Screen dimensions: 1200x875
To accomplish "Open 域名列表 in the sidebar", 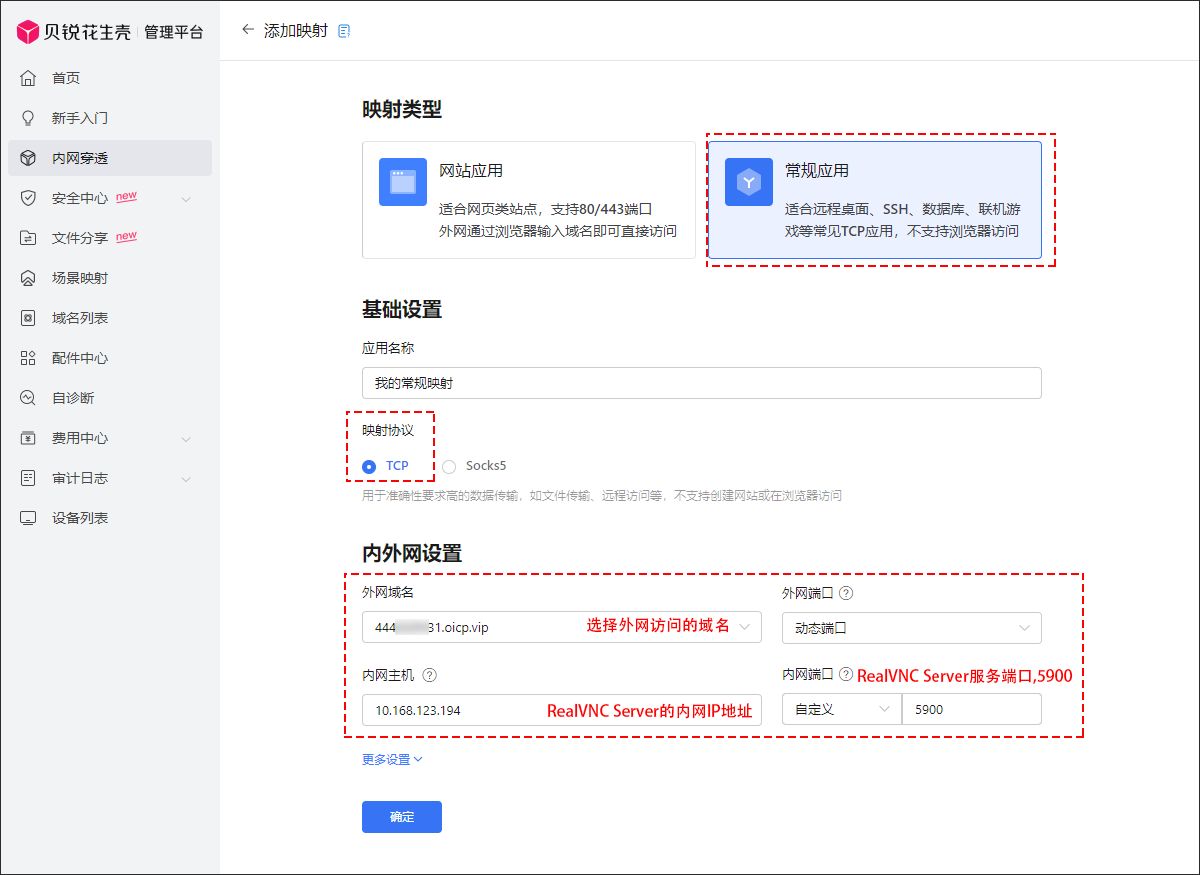I will point(110,318).
